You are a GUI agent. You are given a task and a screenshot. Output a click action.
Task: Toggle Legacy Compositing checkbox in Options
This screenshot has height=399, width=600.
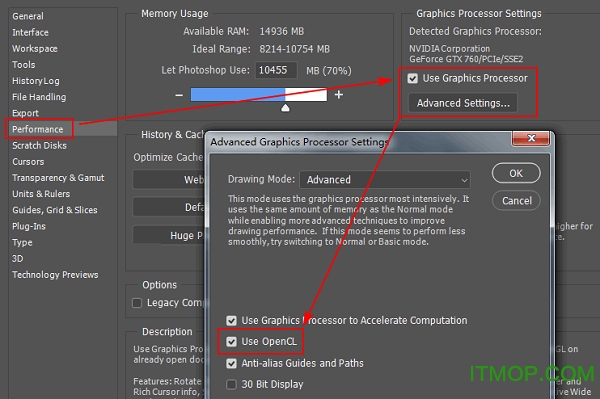click(137, 303)
